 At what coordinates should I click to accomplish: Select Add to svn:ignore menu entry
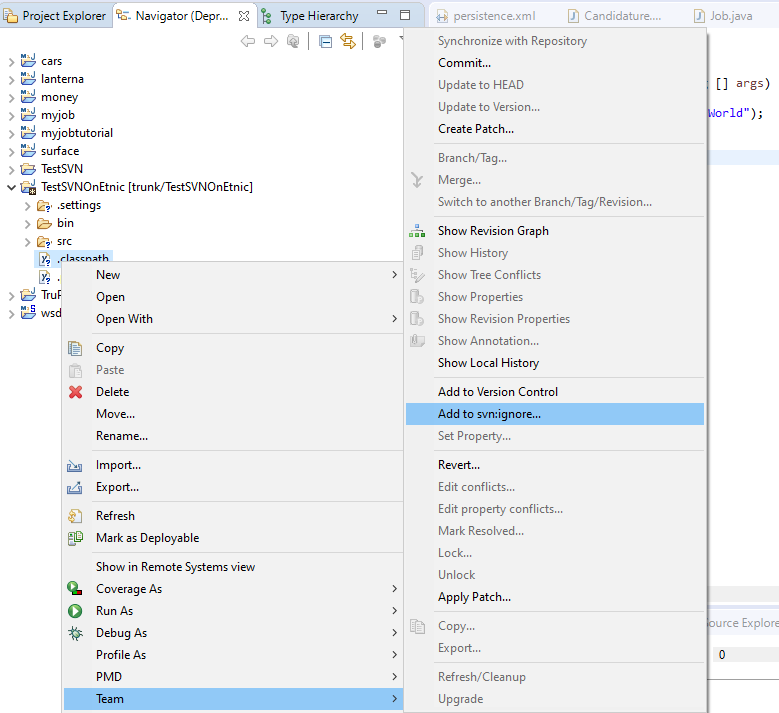(489, 414)
